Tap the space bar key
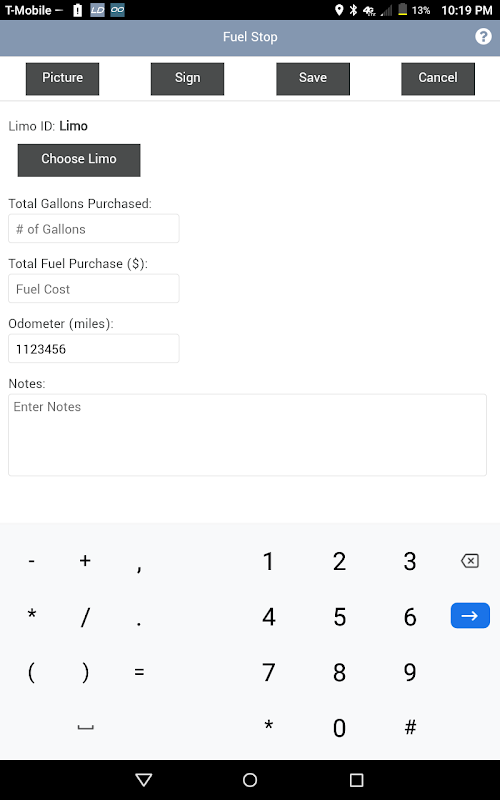Screen dimensions: 500x800 click(x=85, y=727)
